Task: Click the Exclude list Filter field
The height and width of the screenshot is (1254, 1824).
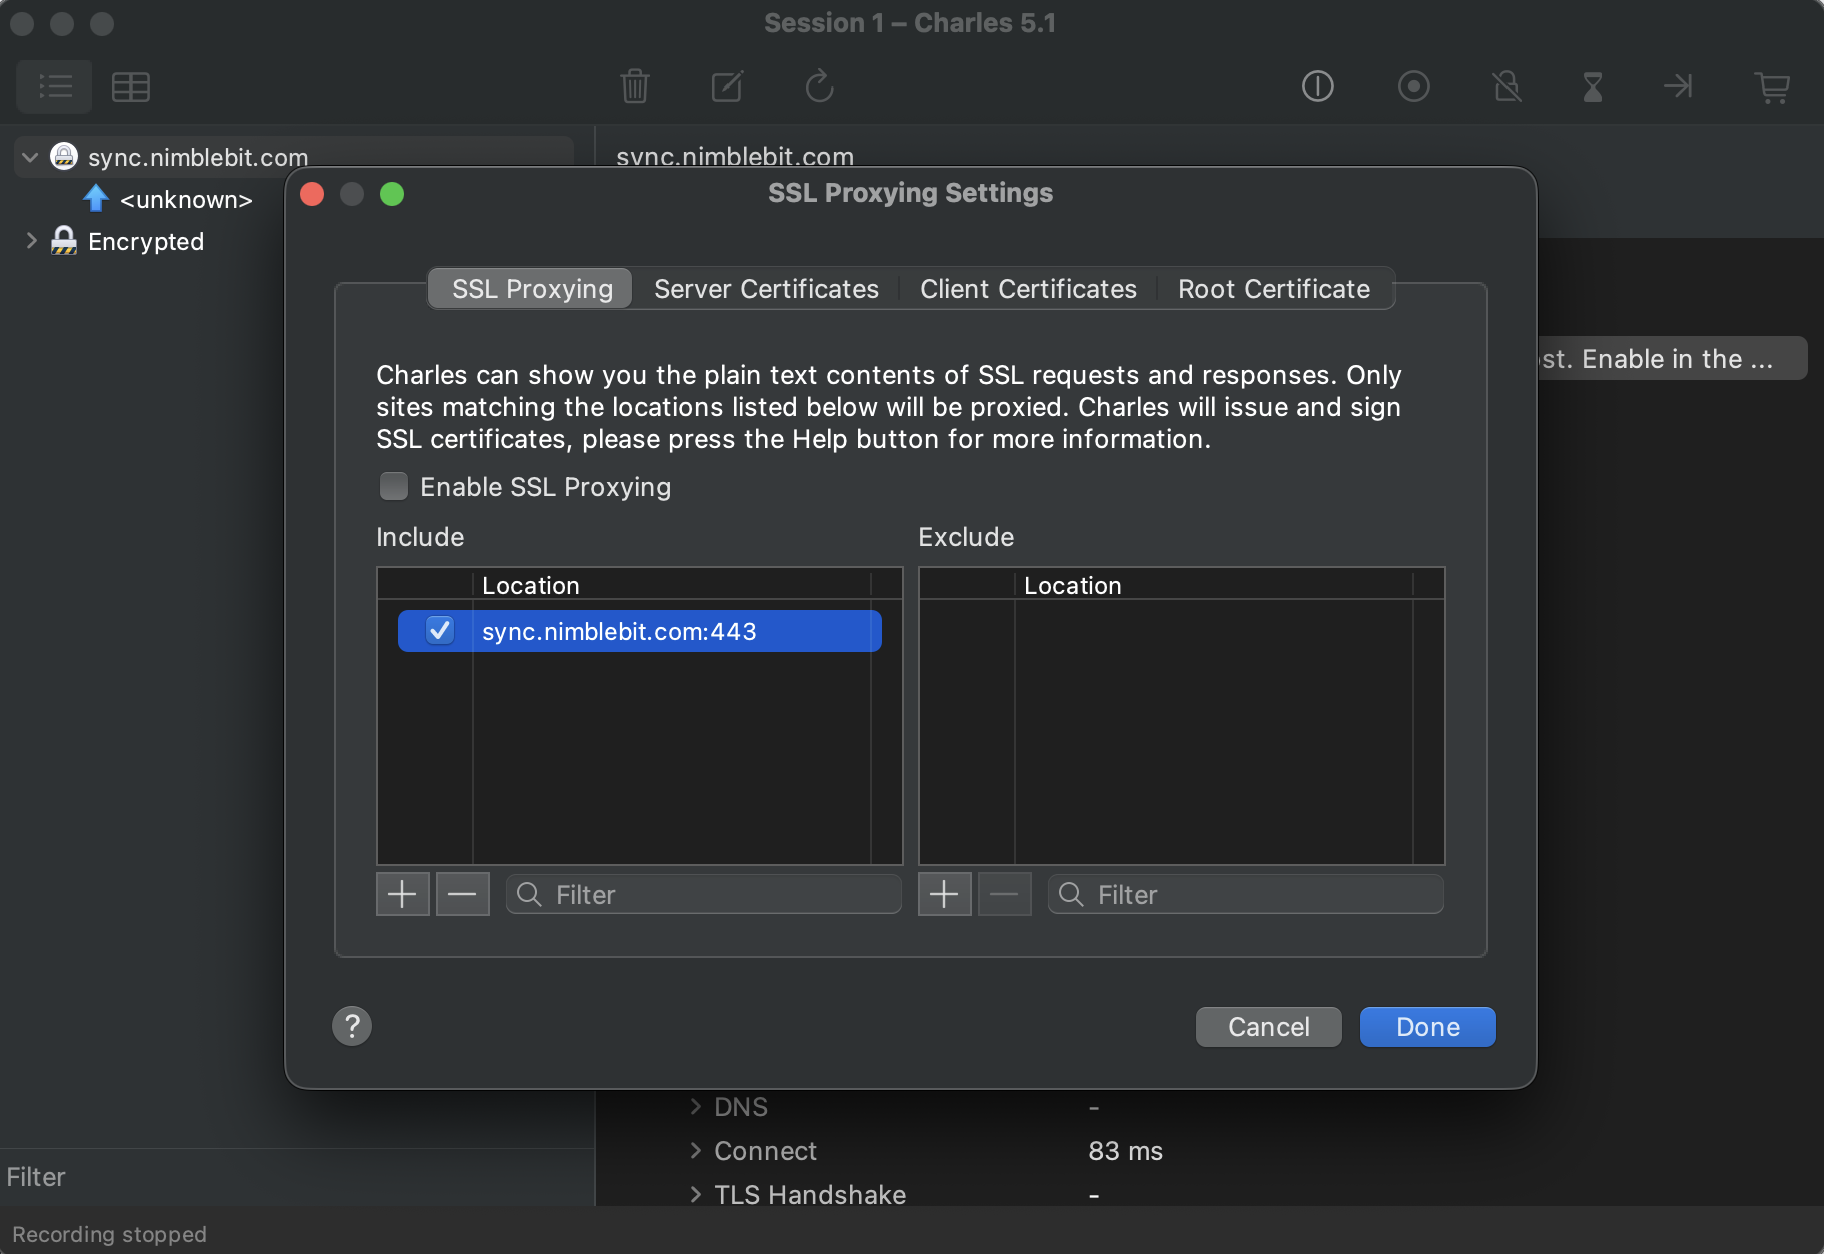Action: tap(1246, 894)
